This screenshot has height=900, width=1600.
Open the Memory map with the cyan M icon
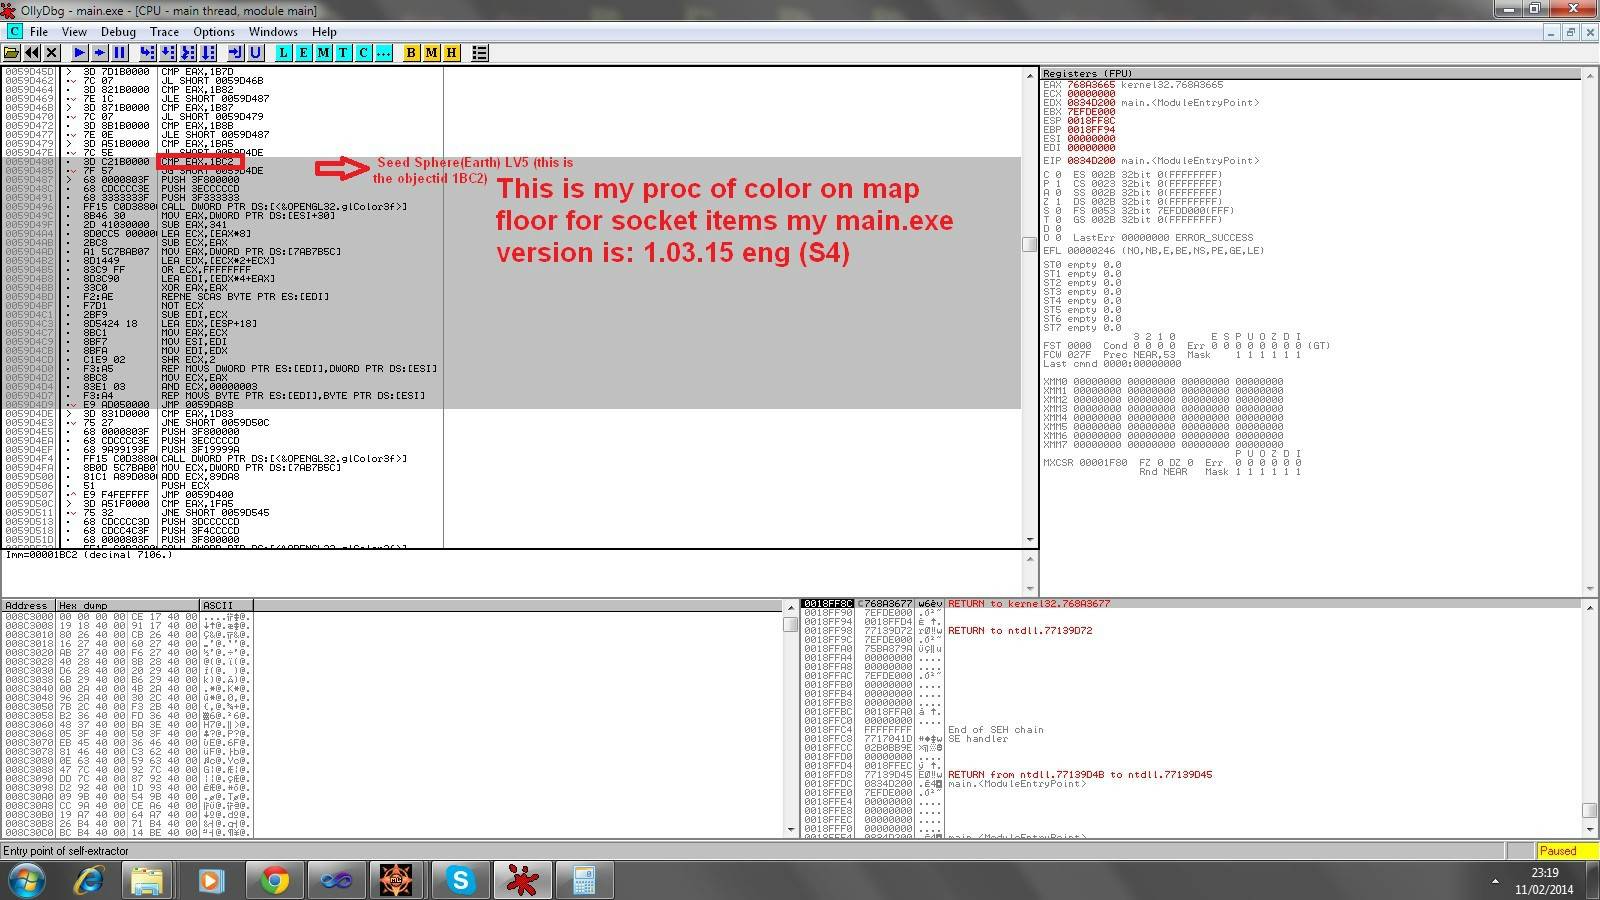coord(324,52)
